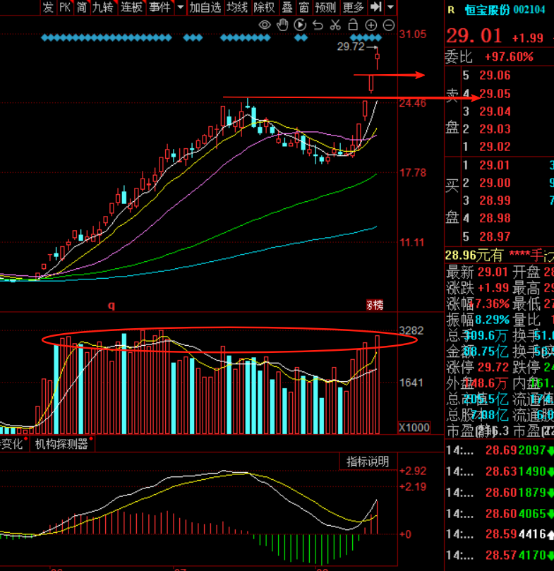The width and height of the screenshot is (554, 571).
Task: Click the red 榜 tag on chart bottom
Action: click(x=375, y=305)
